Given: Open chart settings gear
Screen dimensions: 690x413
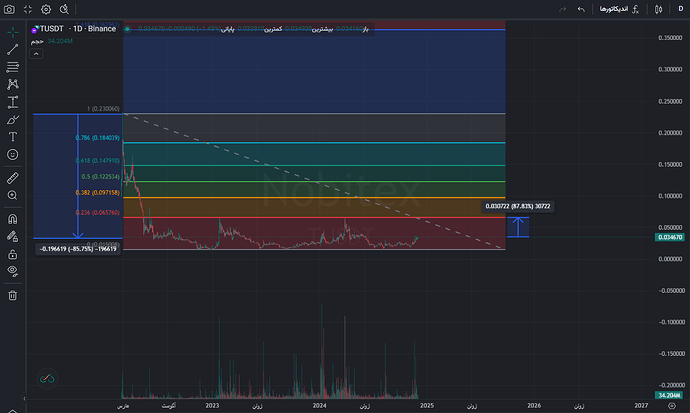Looking at the screenshot, I should point(46,9).
